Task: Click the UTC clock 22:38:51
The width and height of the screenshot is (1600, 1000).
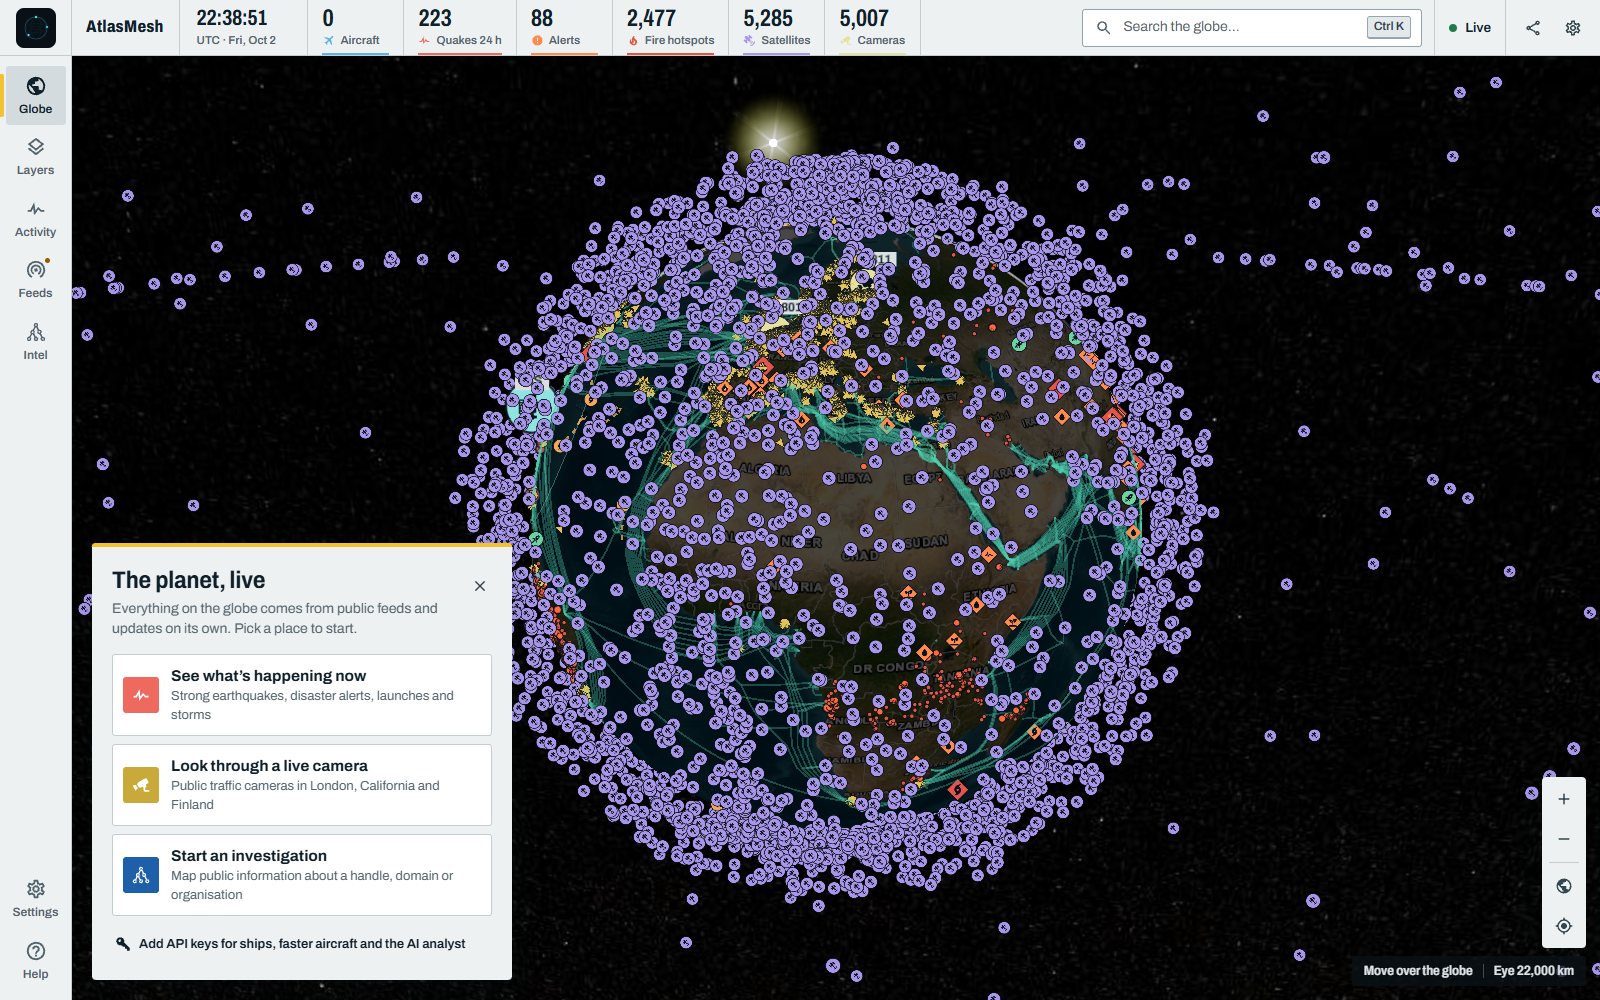Action: tap(232, 18)
